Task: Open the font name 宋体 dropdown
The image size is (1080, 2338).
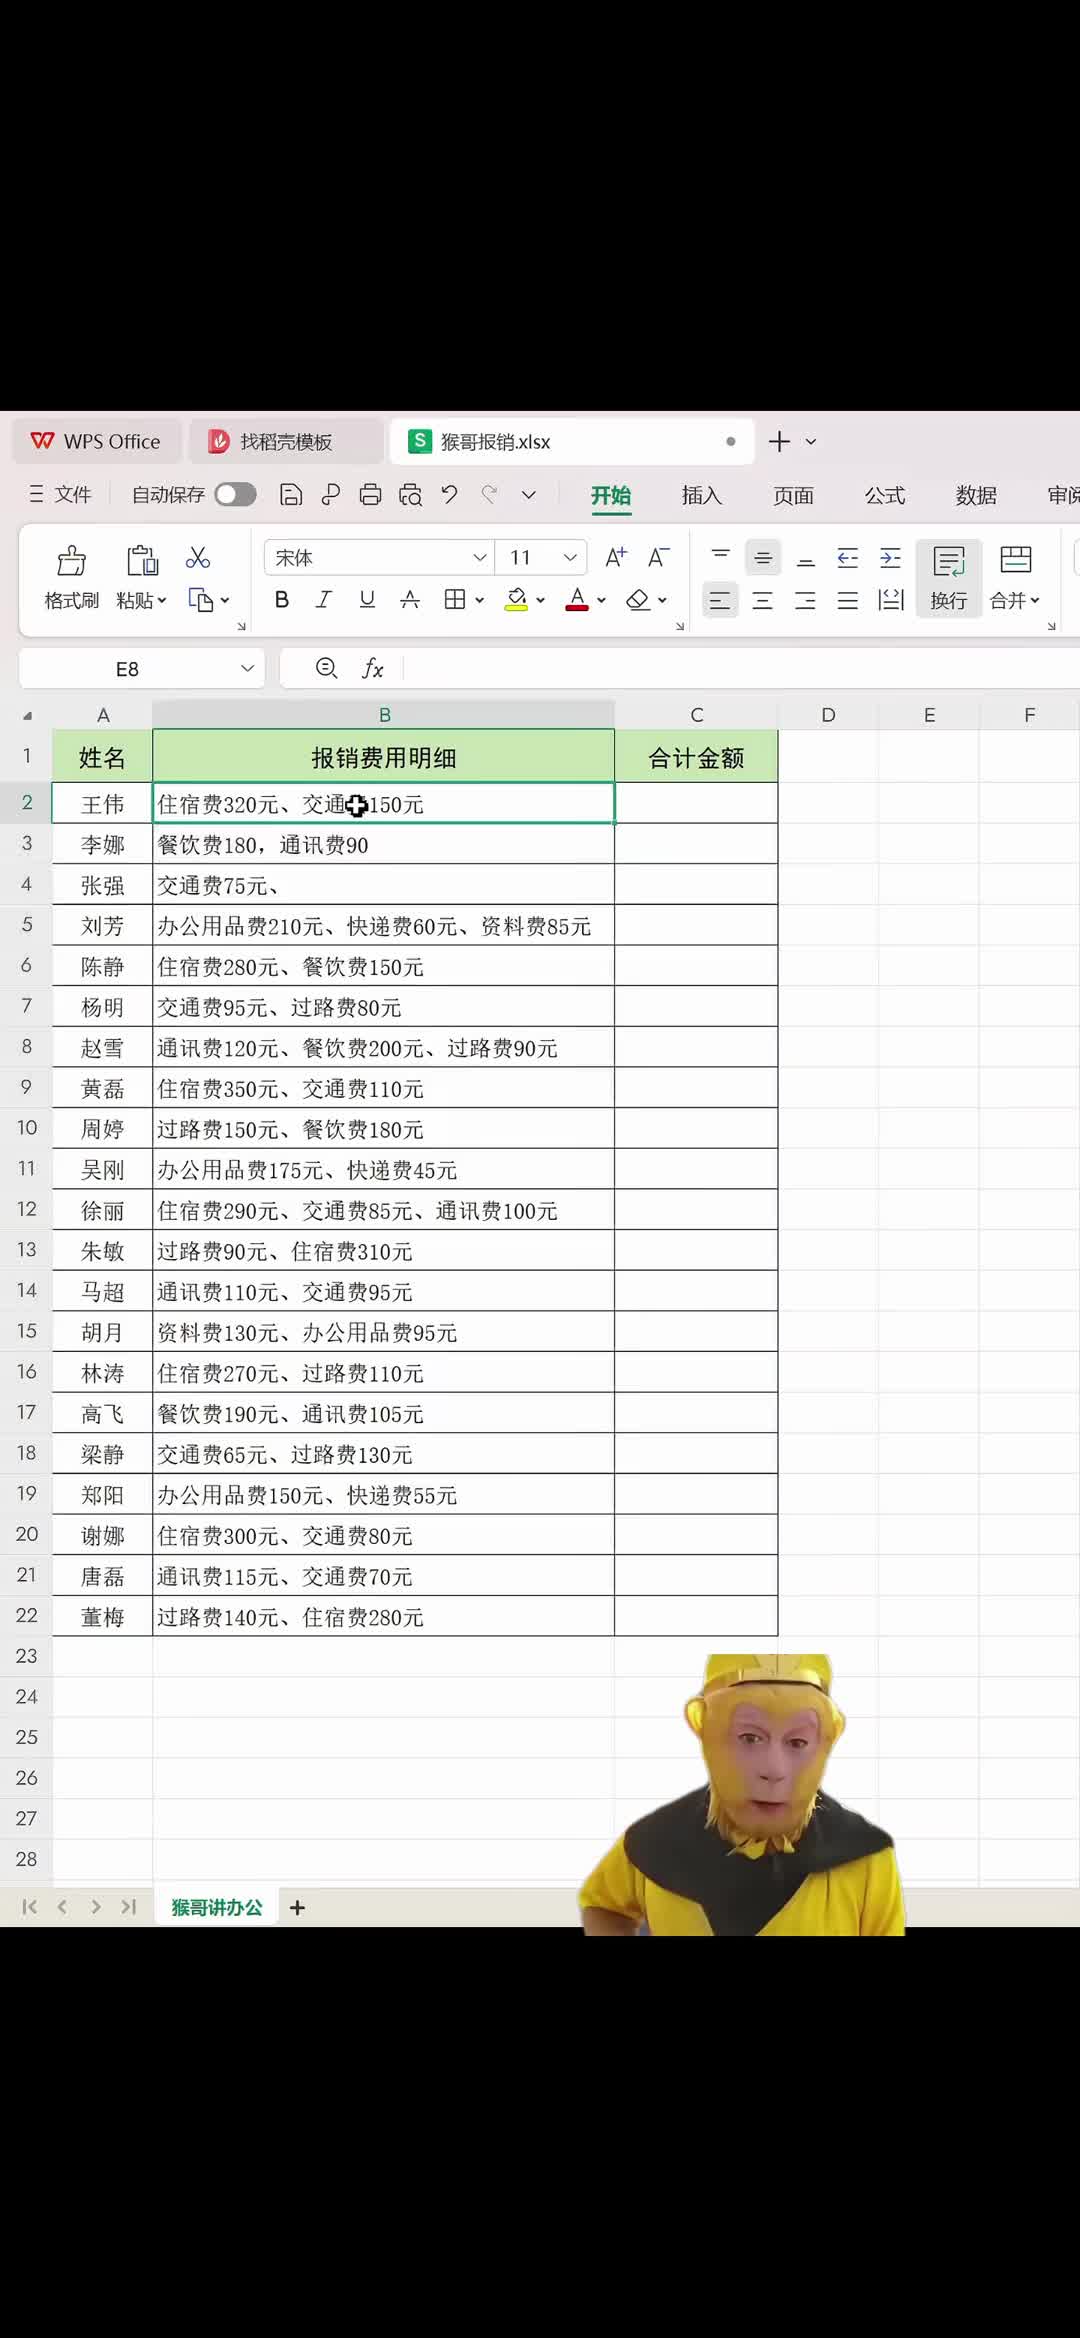Action: click(480, 557)
